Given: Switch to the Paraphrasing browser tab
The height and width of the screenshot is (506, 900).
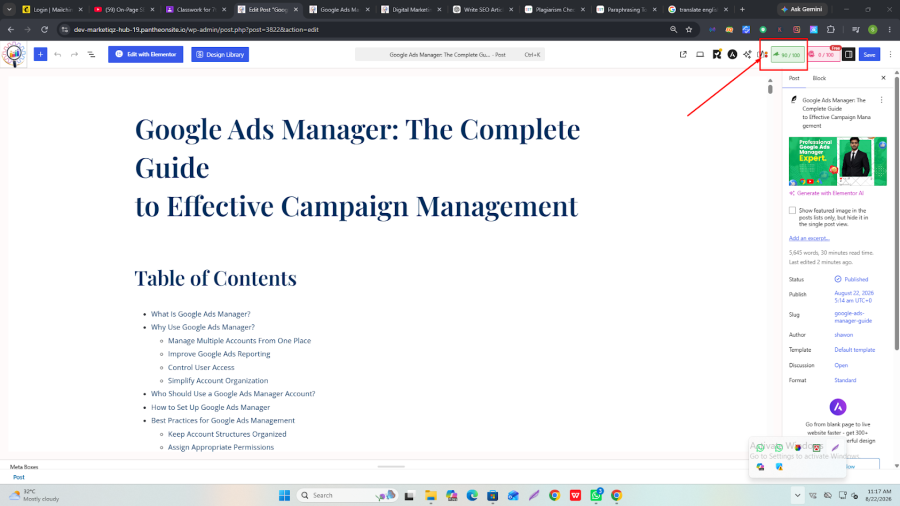Looking at the screenshot, I should (x=627, y=9).
